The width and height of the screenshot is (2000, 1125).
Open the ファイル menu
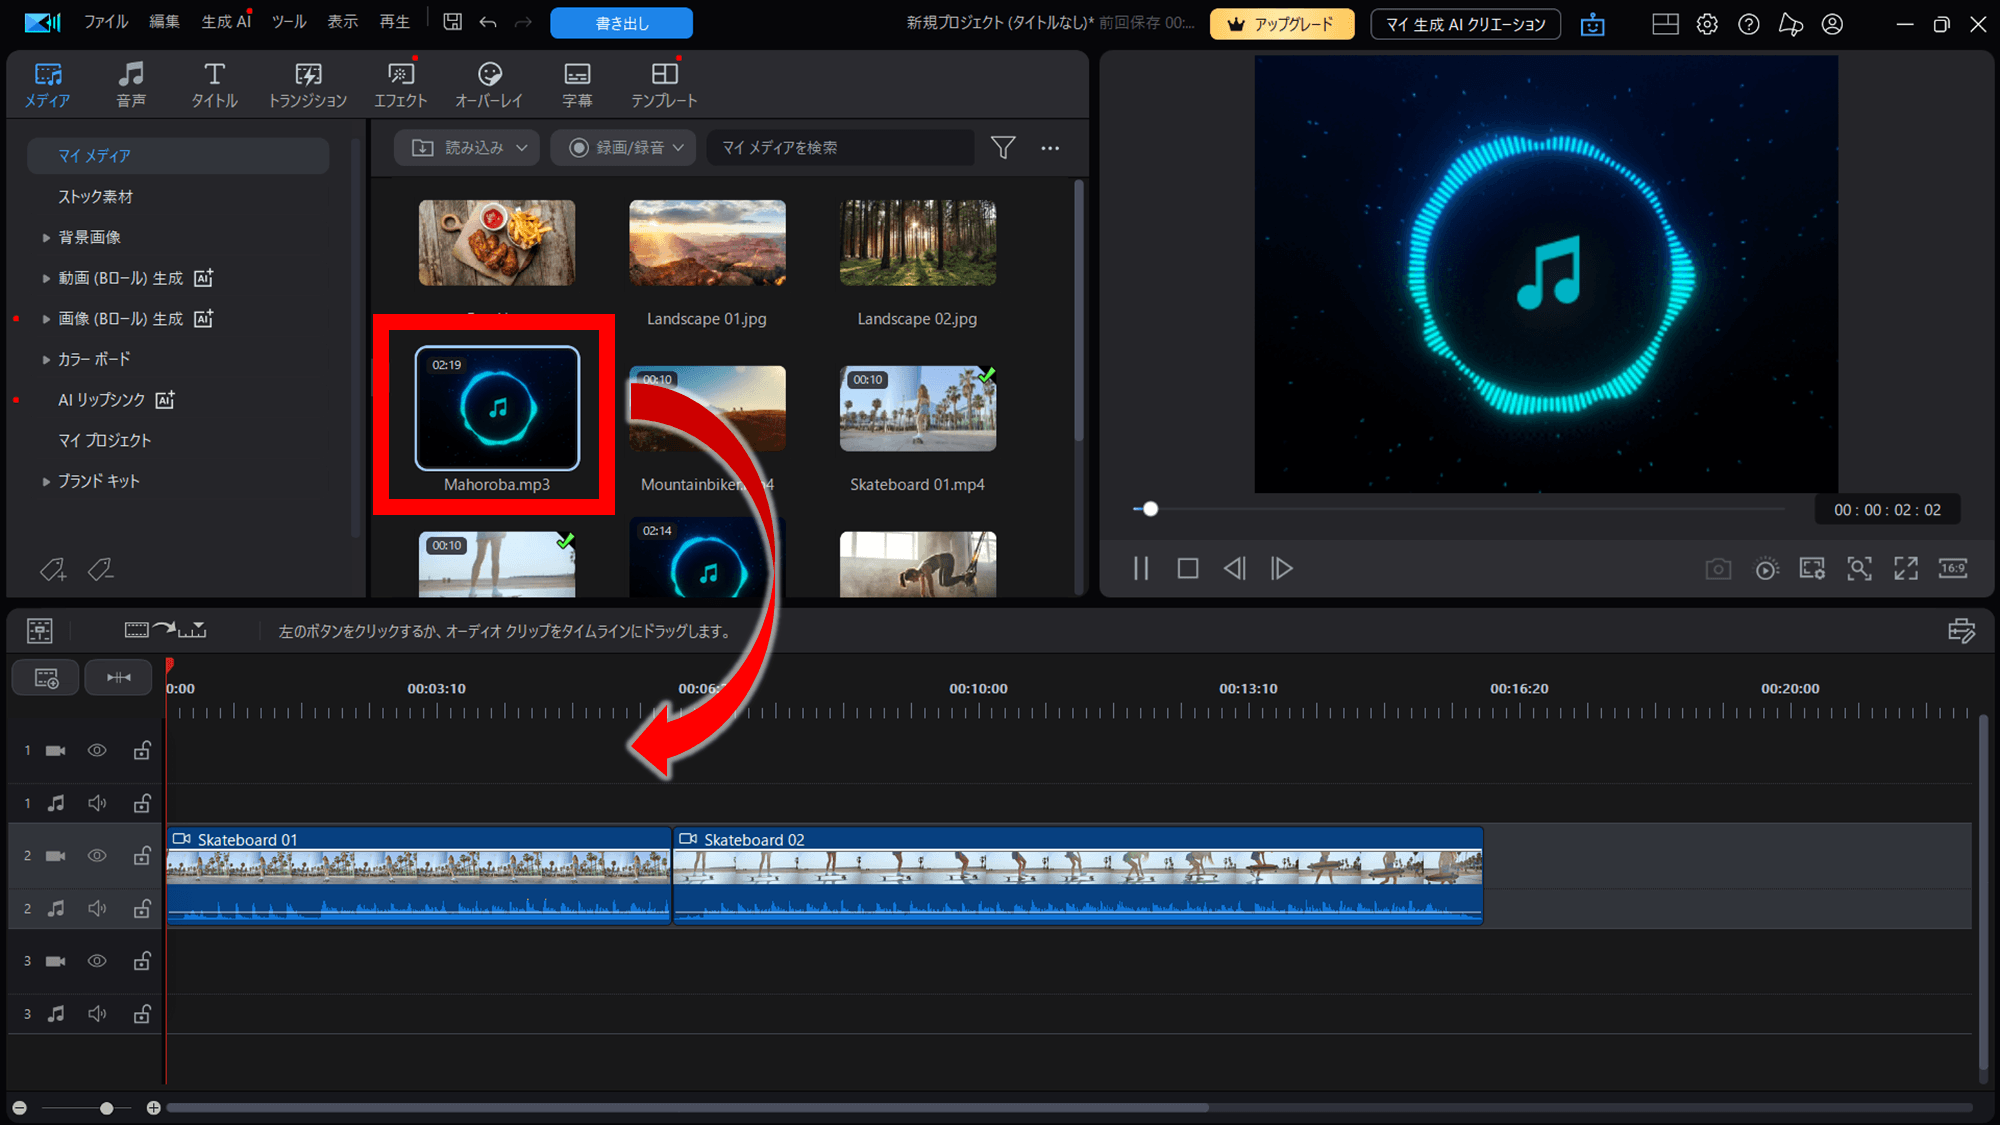coord(105,22)
